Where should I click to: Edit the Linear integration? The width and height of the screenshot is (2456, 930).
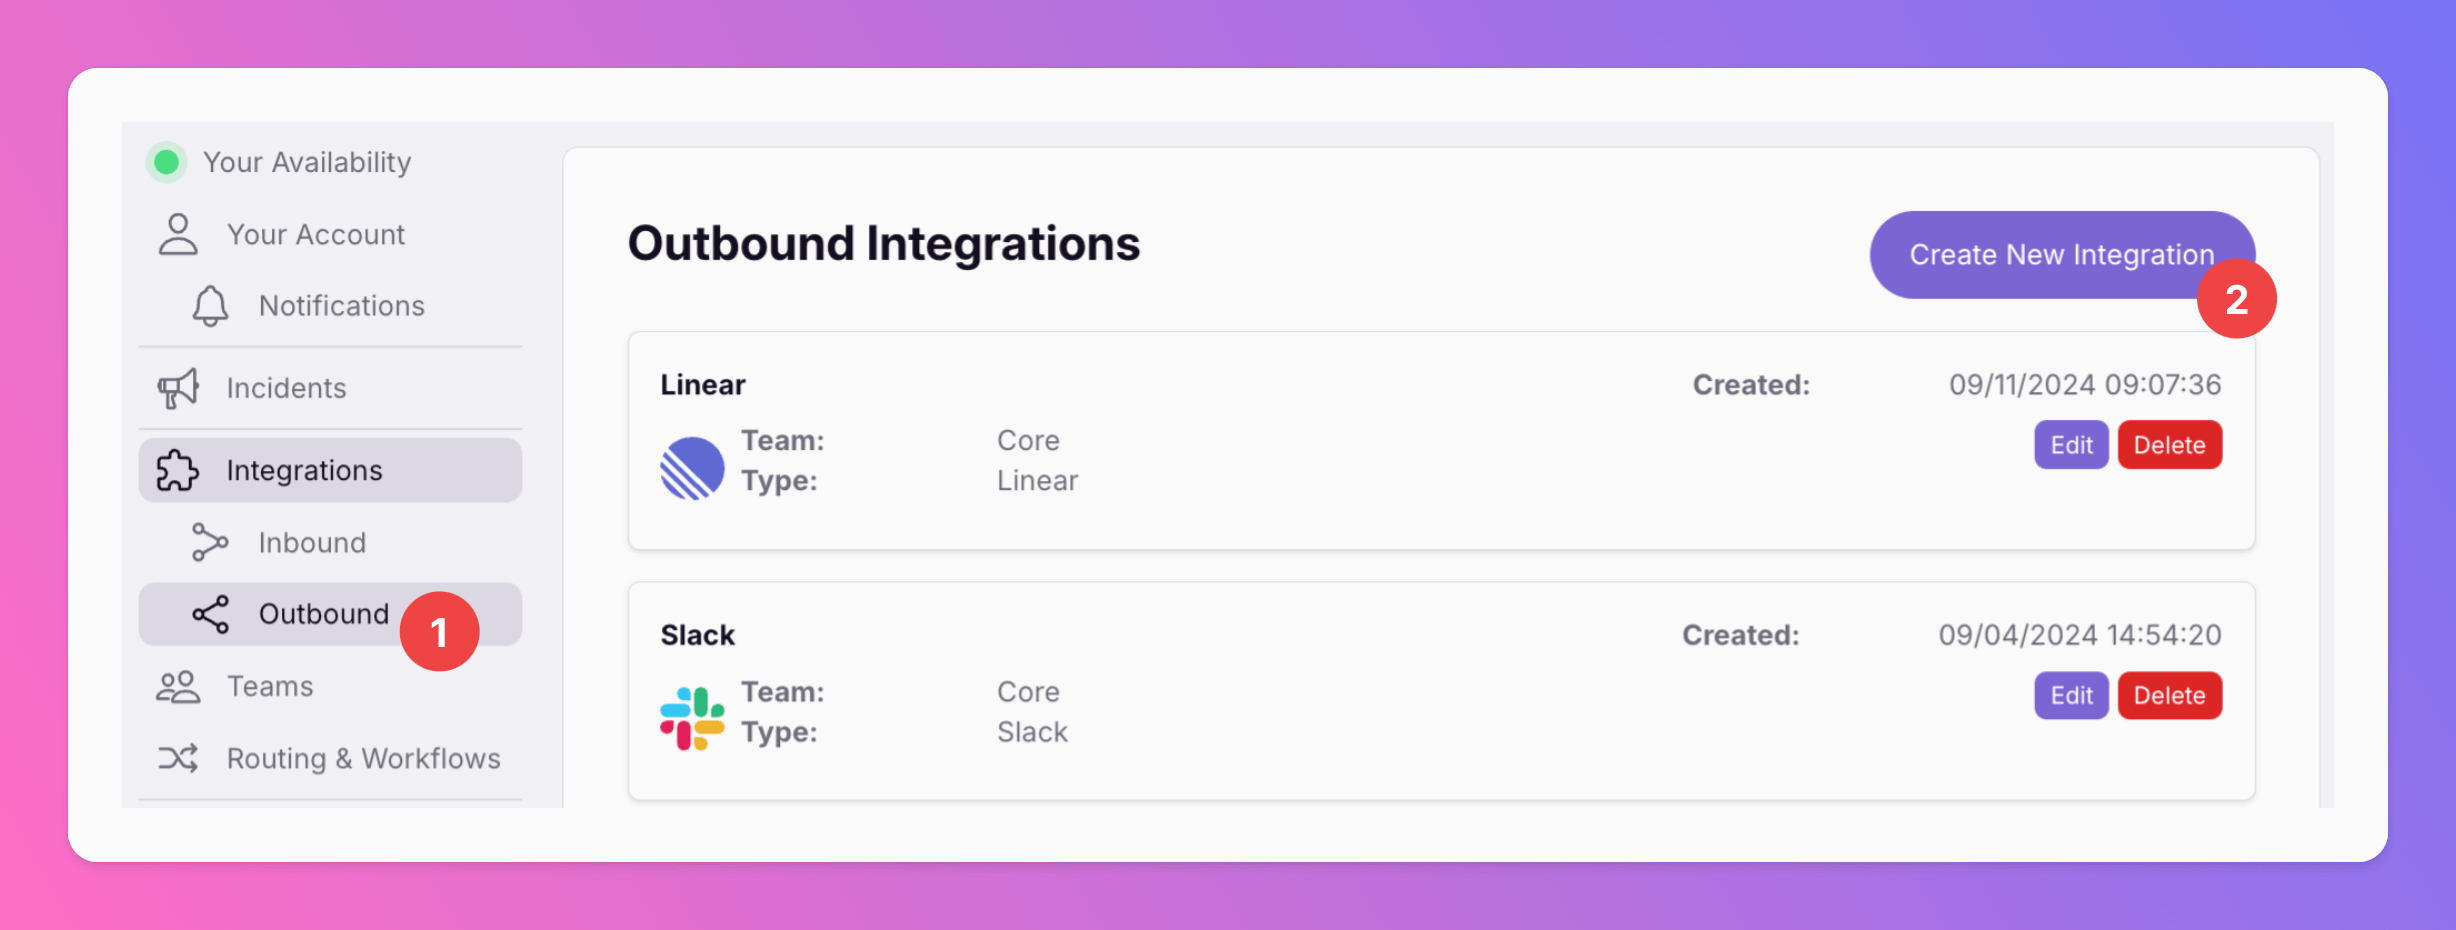pos(2071,445)
